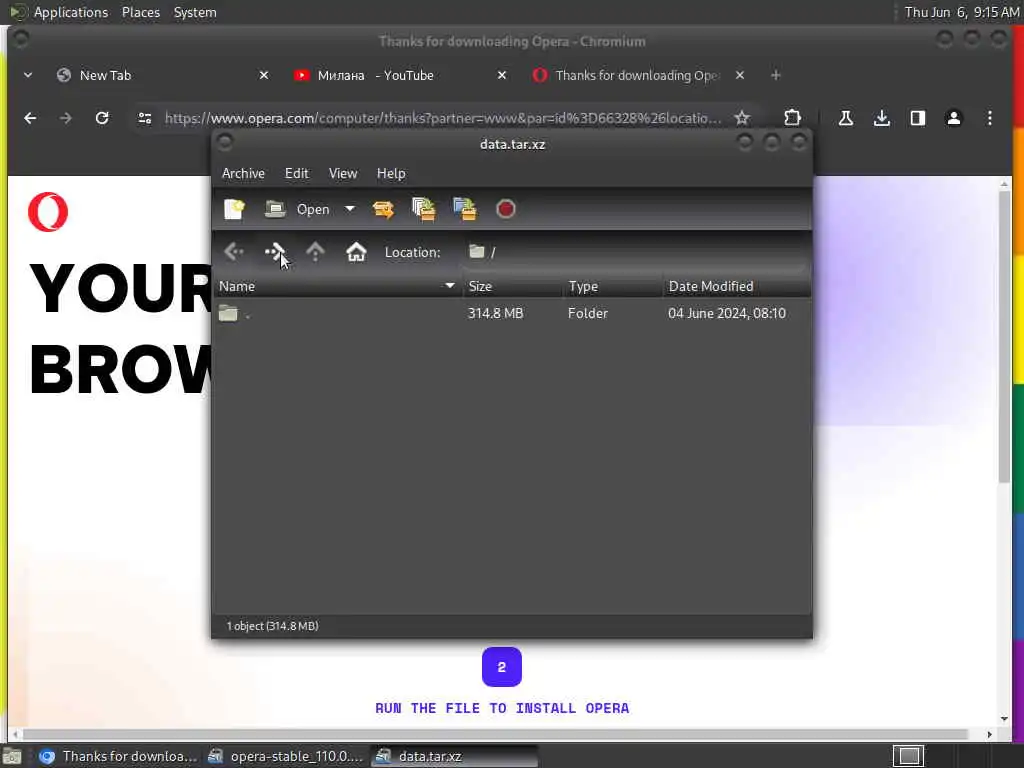Go forward using archive manager forward arrow
1024x768 pixels.
pos(274,251)
